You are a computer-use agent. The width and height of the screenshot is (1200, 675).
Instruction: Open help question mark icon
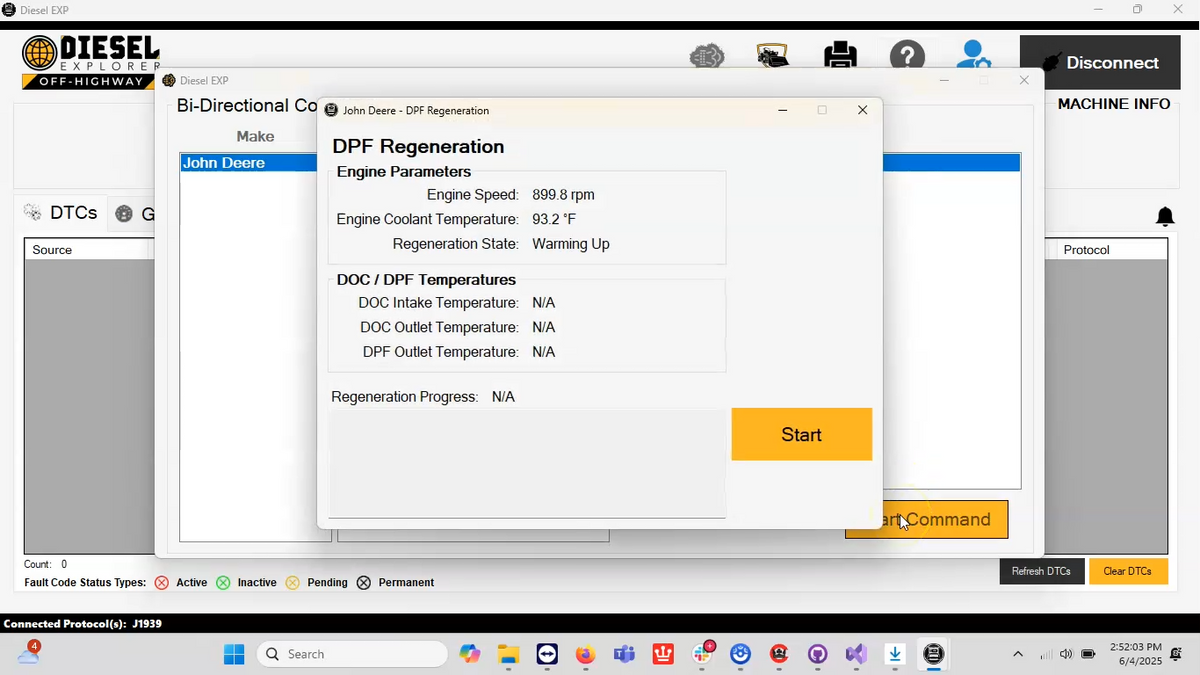(907, 55)
